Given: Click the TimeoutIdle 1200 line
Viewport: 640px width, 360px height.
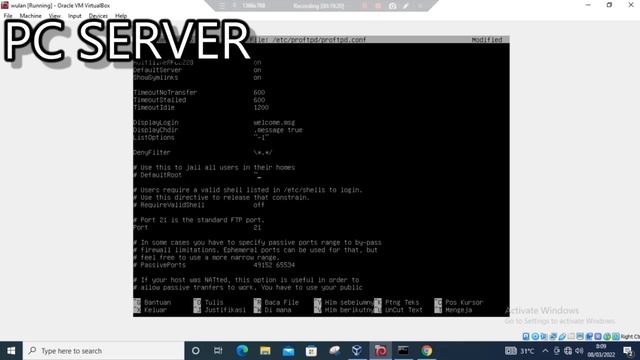Looking at the screenshot, I should (x=201, y=108).
